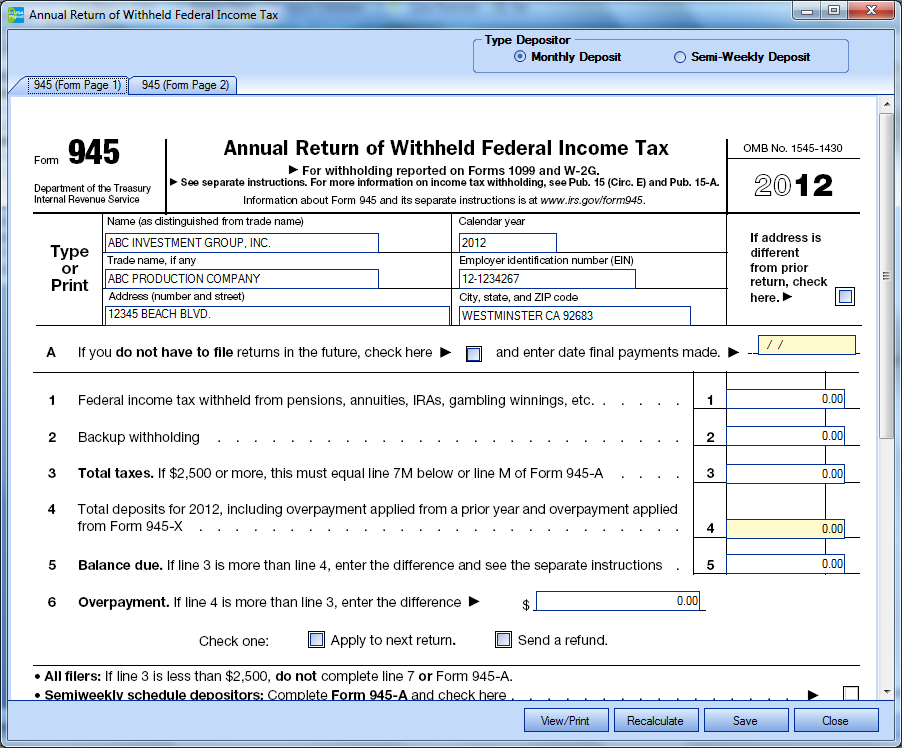Check the address different from prior return box
The width and height of the screenshot is (902, 748).
(x=846, y=297)
